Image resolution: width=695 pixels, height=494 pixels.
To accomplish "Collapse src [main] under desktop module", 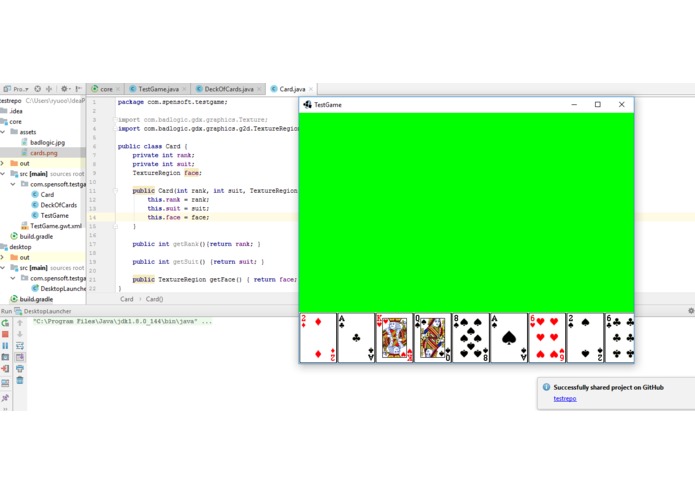I will (3, 268).
